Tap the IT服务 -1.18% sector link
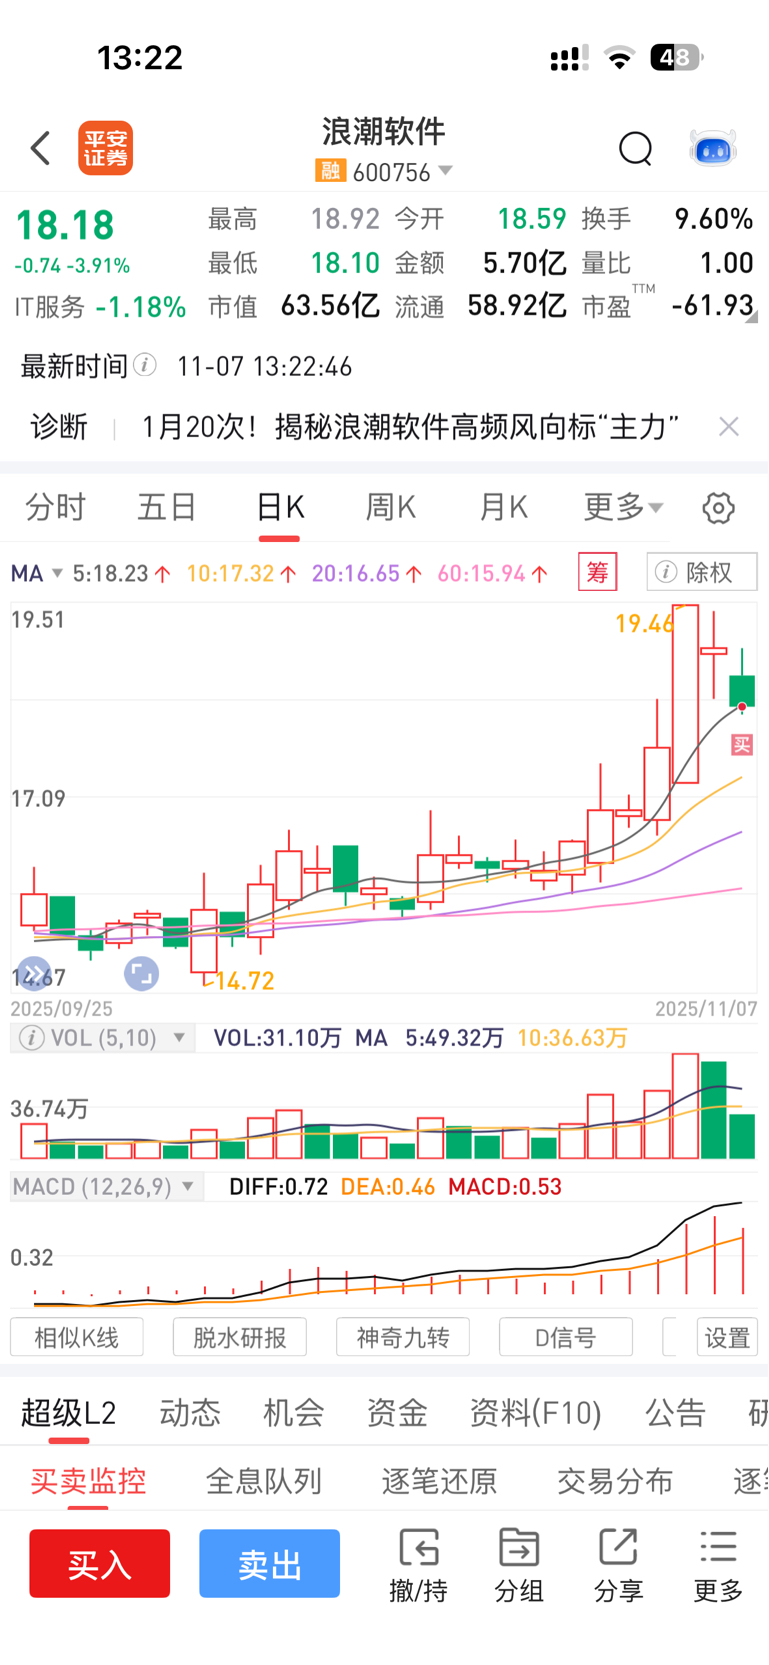 coord(100,307)
